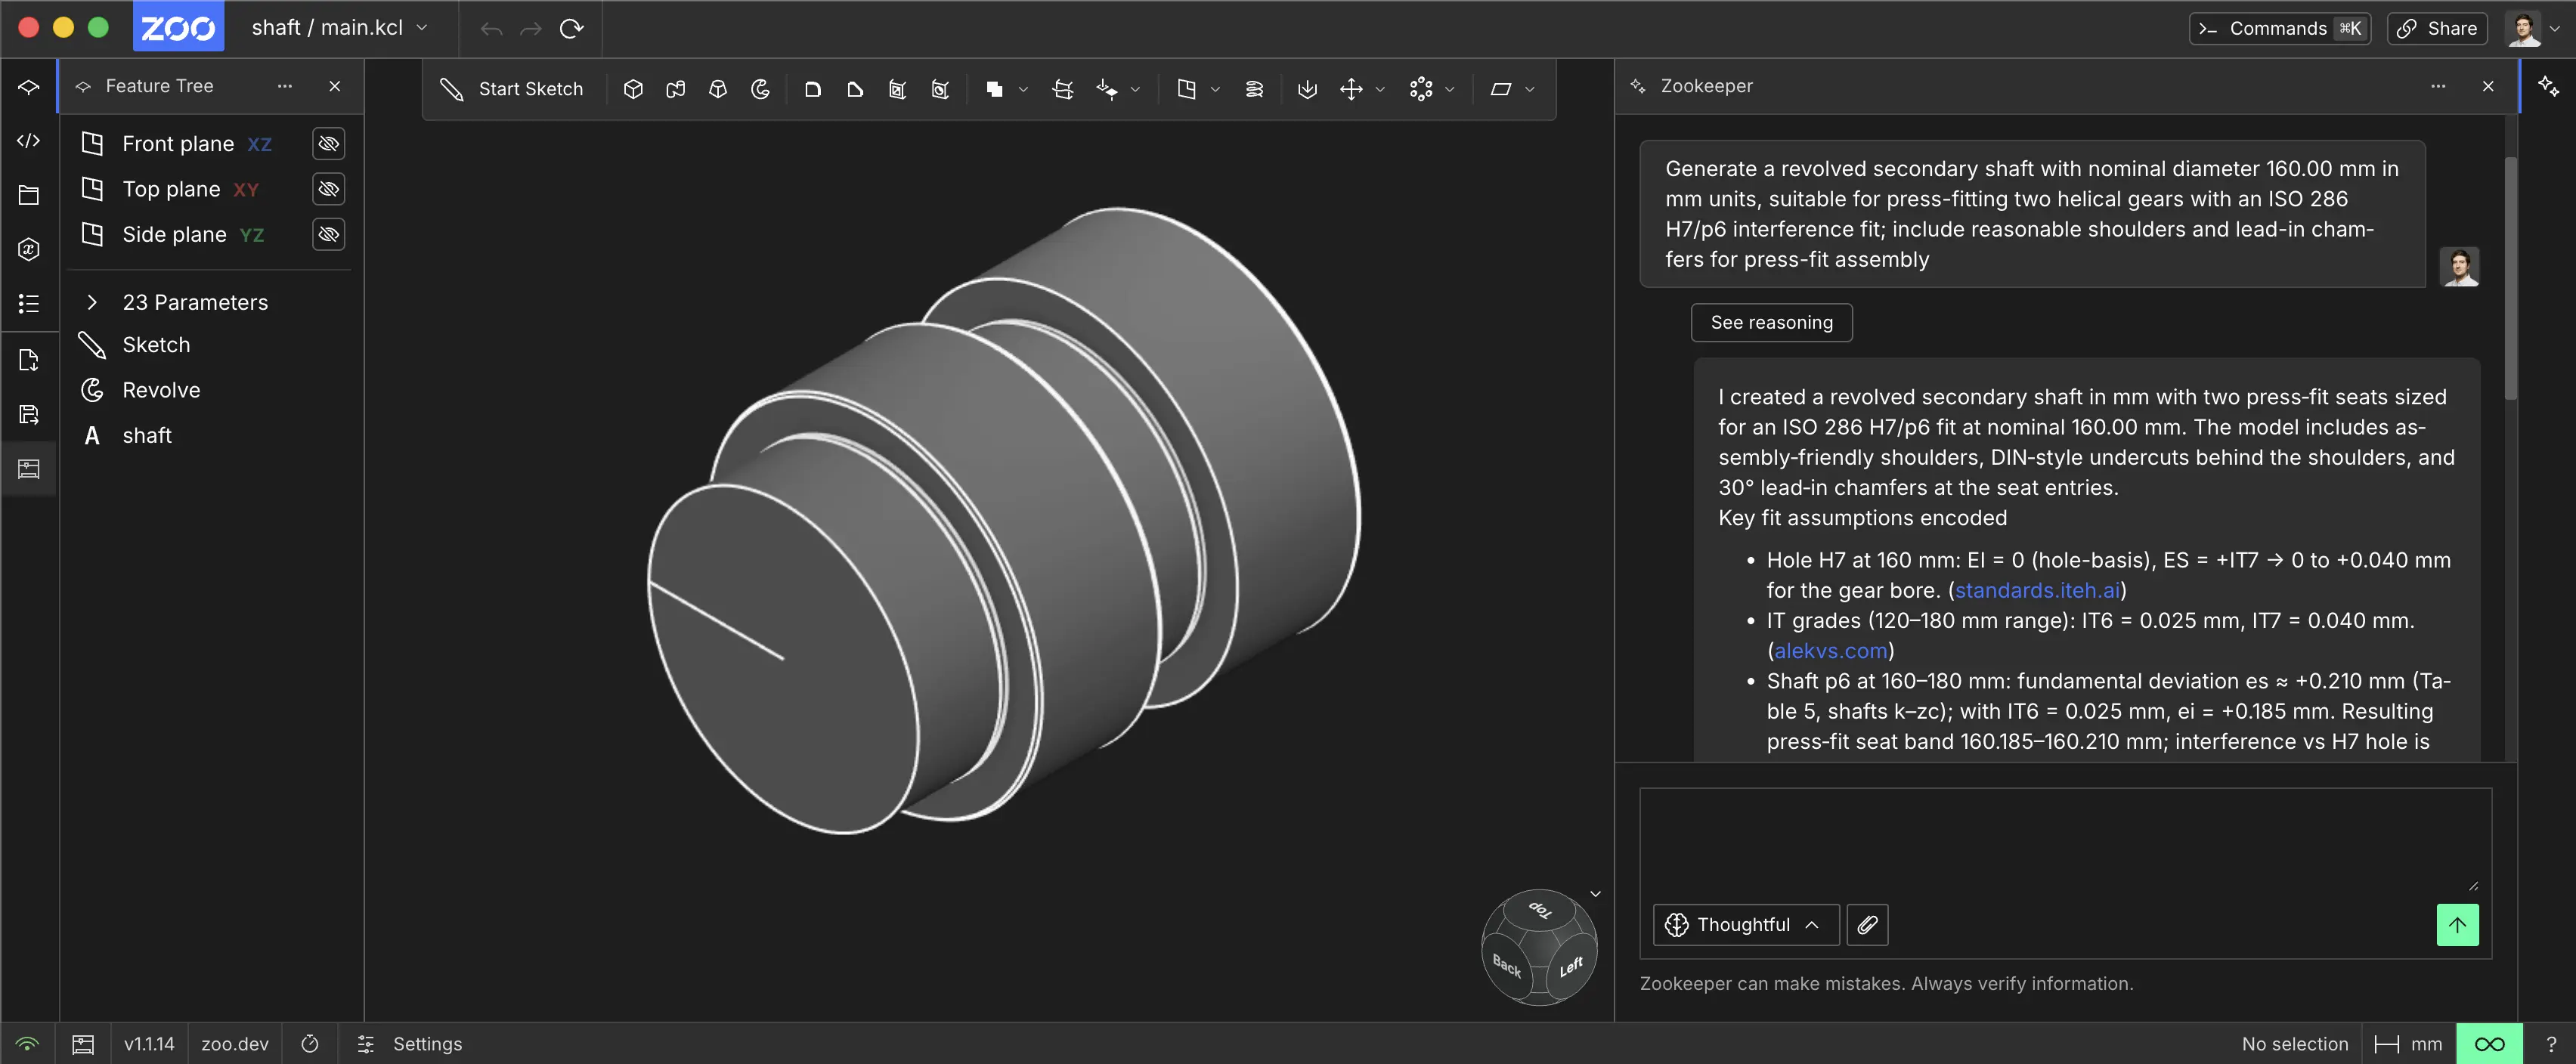Select the Revolve feature in the Feature Tree
Viewport: 2576px width, 1064px height.
(161, 390)
